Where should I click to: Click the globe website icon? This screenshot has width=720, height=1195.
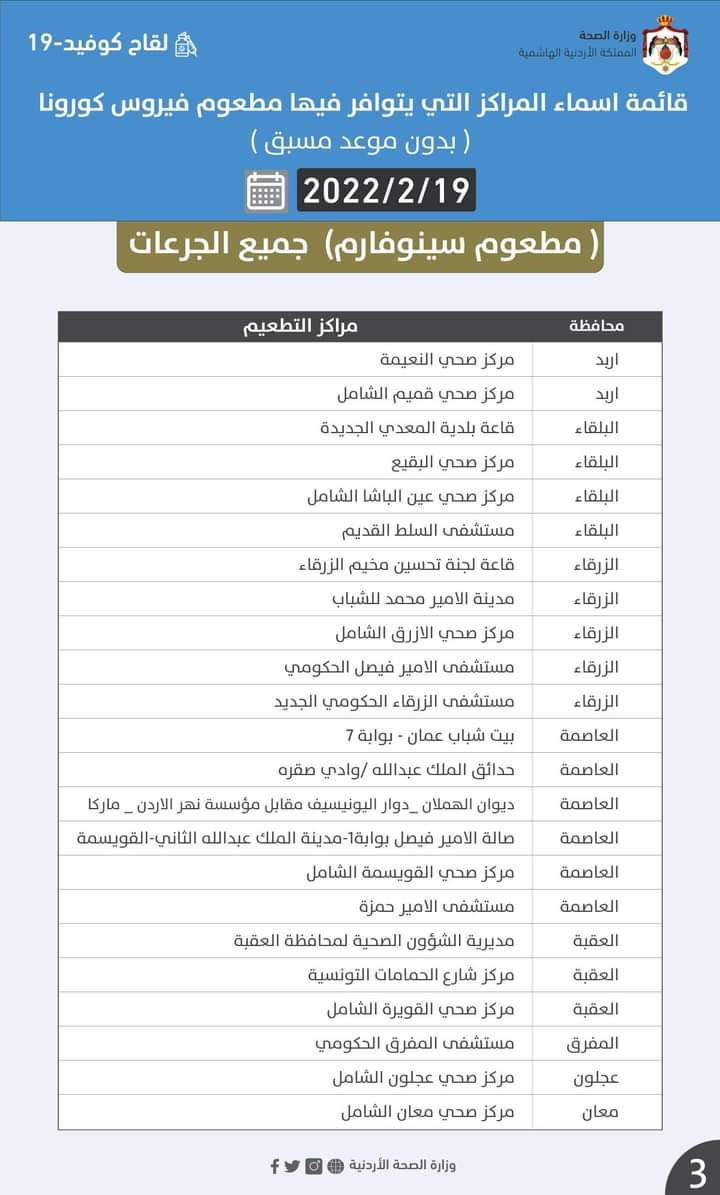tap(335, 1165)
